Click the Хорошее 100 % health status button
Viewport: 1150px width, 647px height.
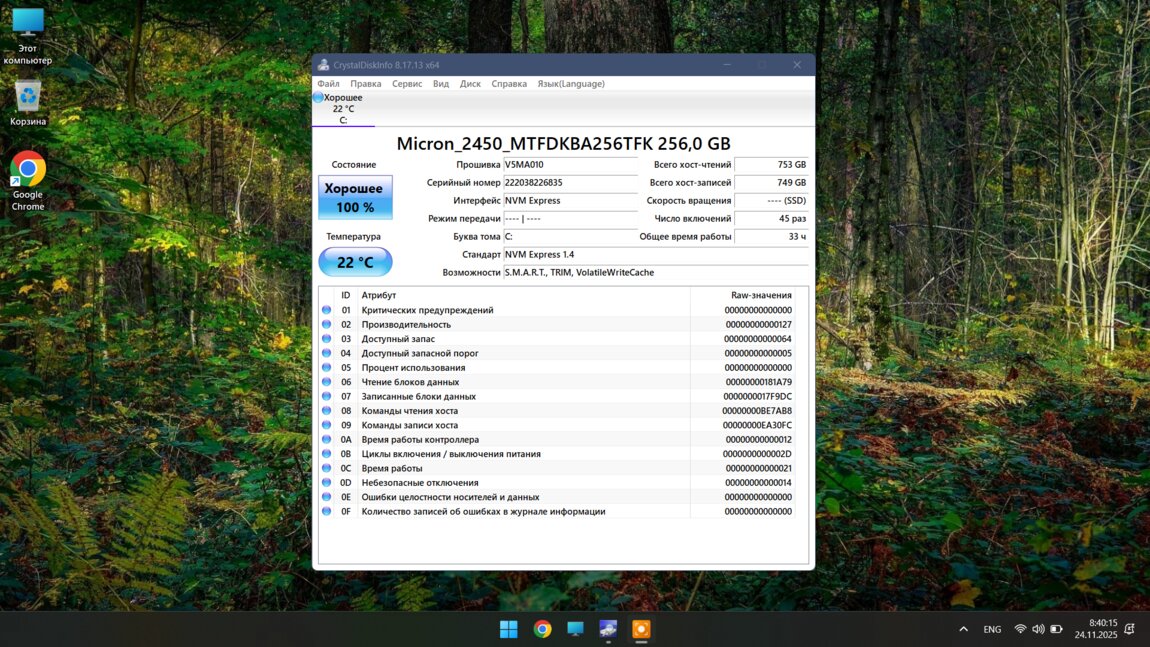[x=355, y=197]
